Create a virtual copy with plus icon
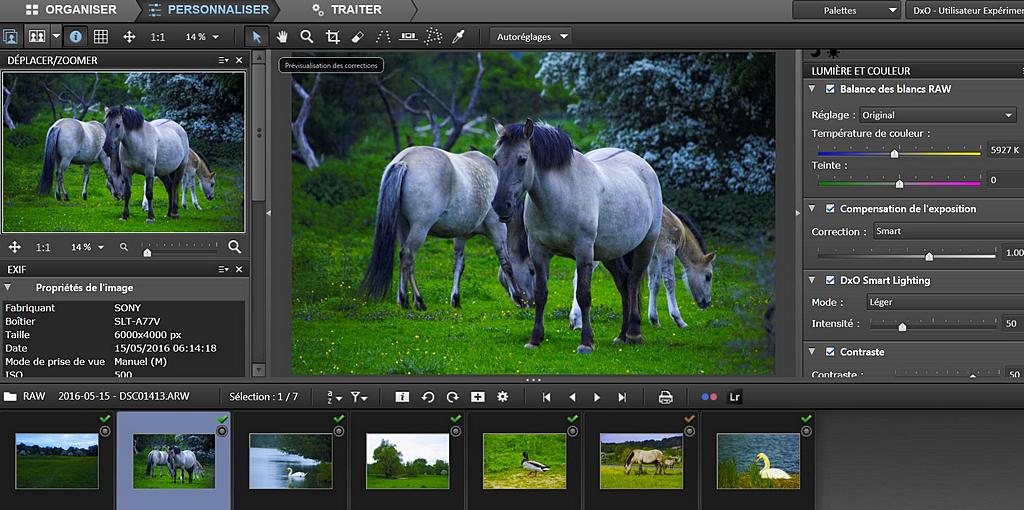 point(477,397)
